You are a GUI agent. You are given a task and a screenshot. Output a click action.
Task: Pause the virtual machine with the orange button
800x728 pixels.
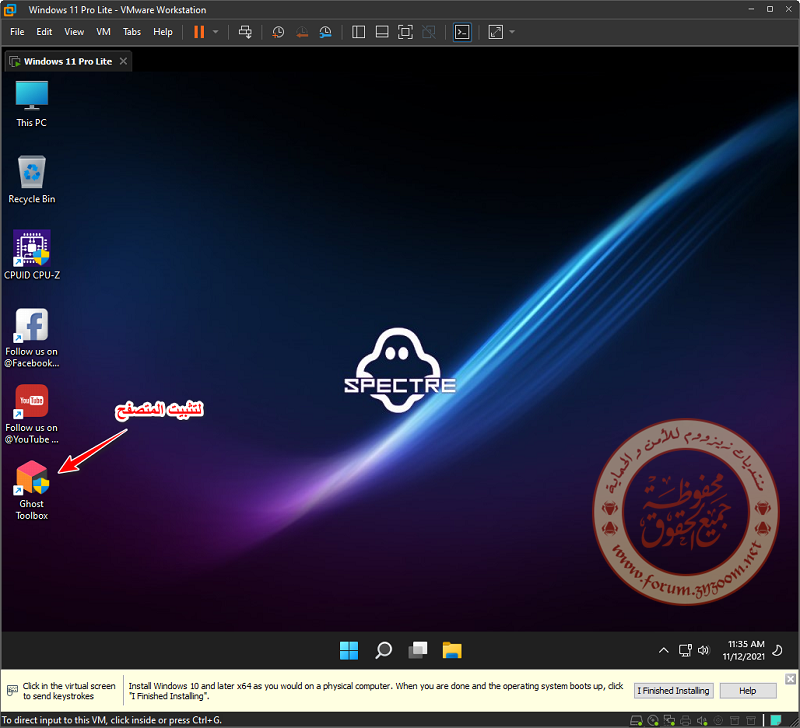(x=199, y=32)
